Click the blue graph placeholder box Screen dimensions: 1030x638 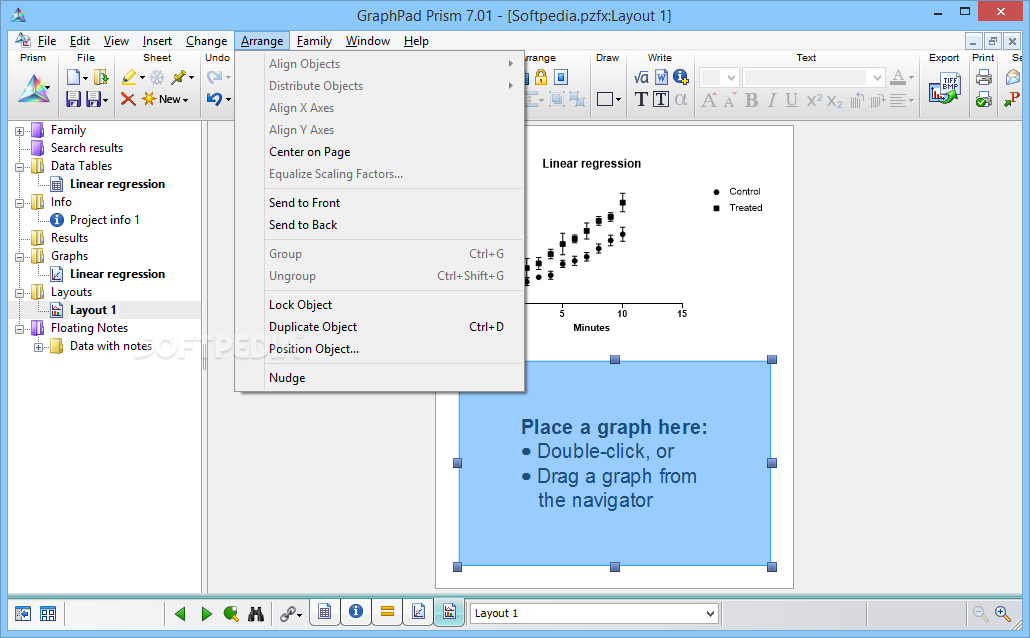[x=615, y=463]
